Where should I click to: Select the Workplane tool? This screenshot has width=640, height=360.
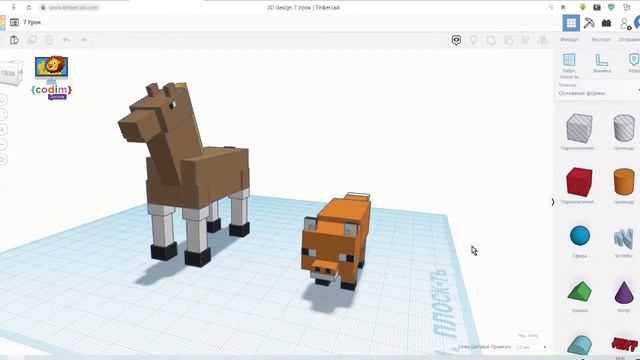(x=569, y=65)
